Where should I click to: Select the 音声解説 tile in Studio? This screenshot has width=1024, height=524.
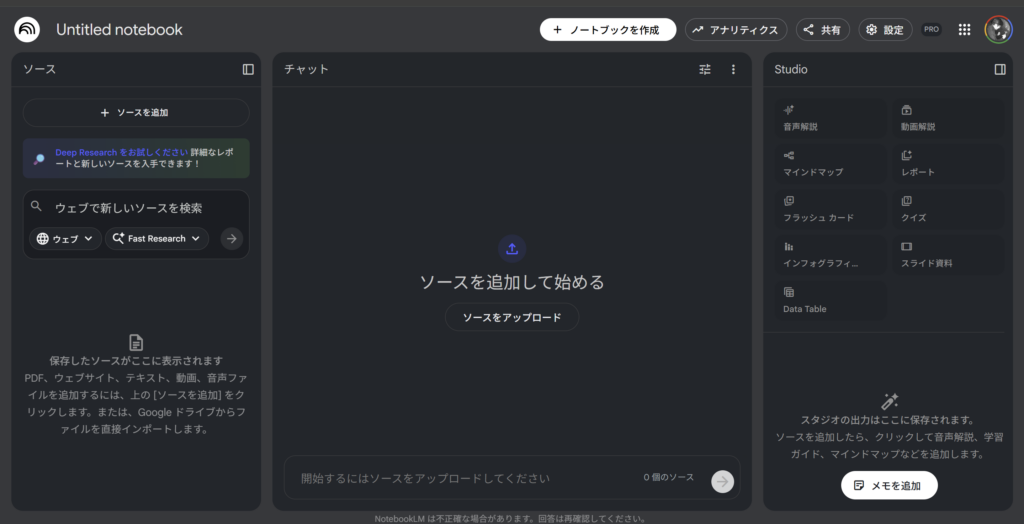click(x=829, y=118)
